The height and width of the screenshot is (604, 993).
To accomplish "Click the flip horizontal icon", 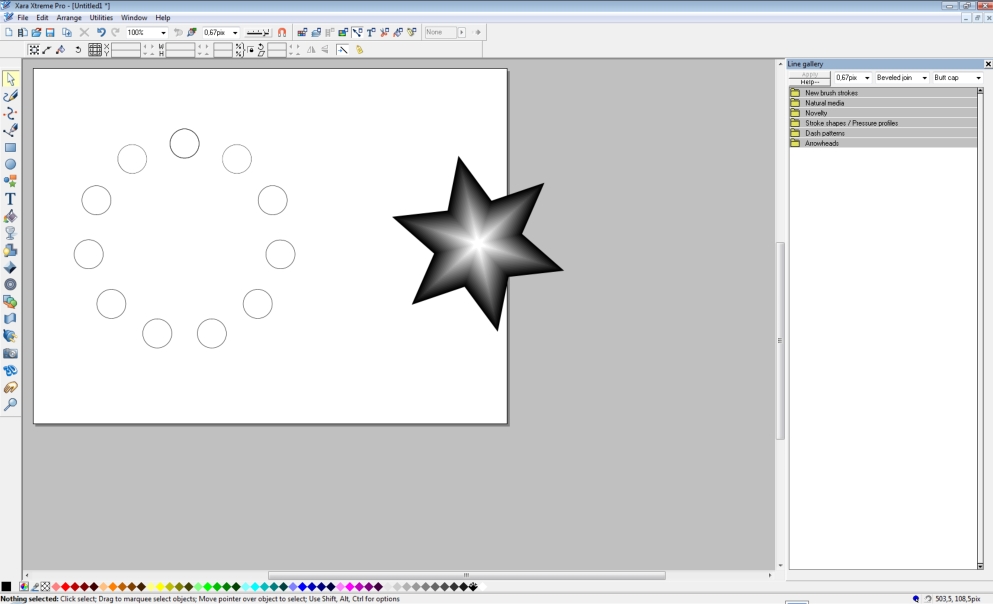I will (x=311, y=50).
